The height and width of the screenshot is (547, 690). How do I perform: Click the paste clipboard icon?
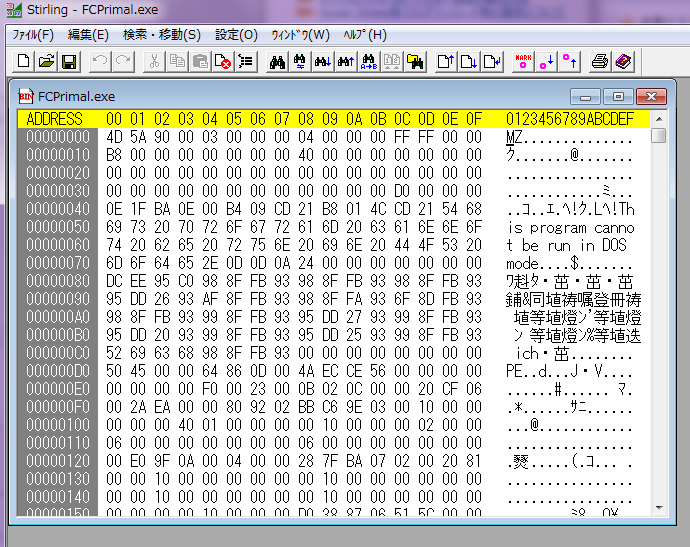point(200,62)
